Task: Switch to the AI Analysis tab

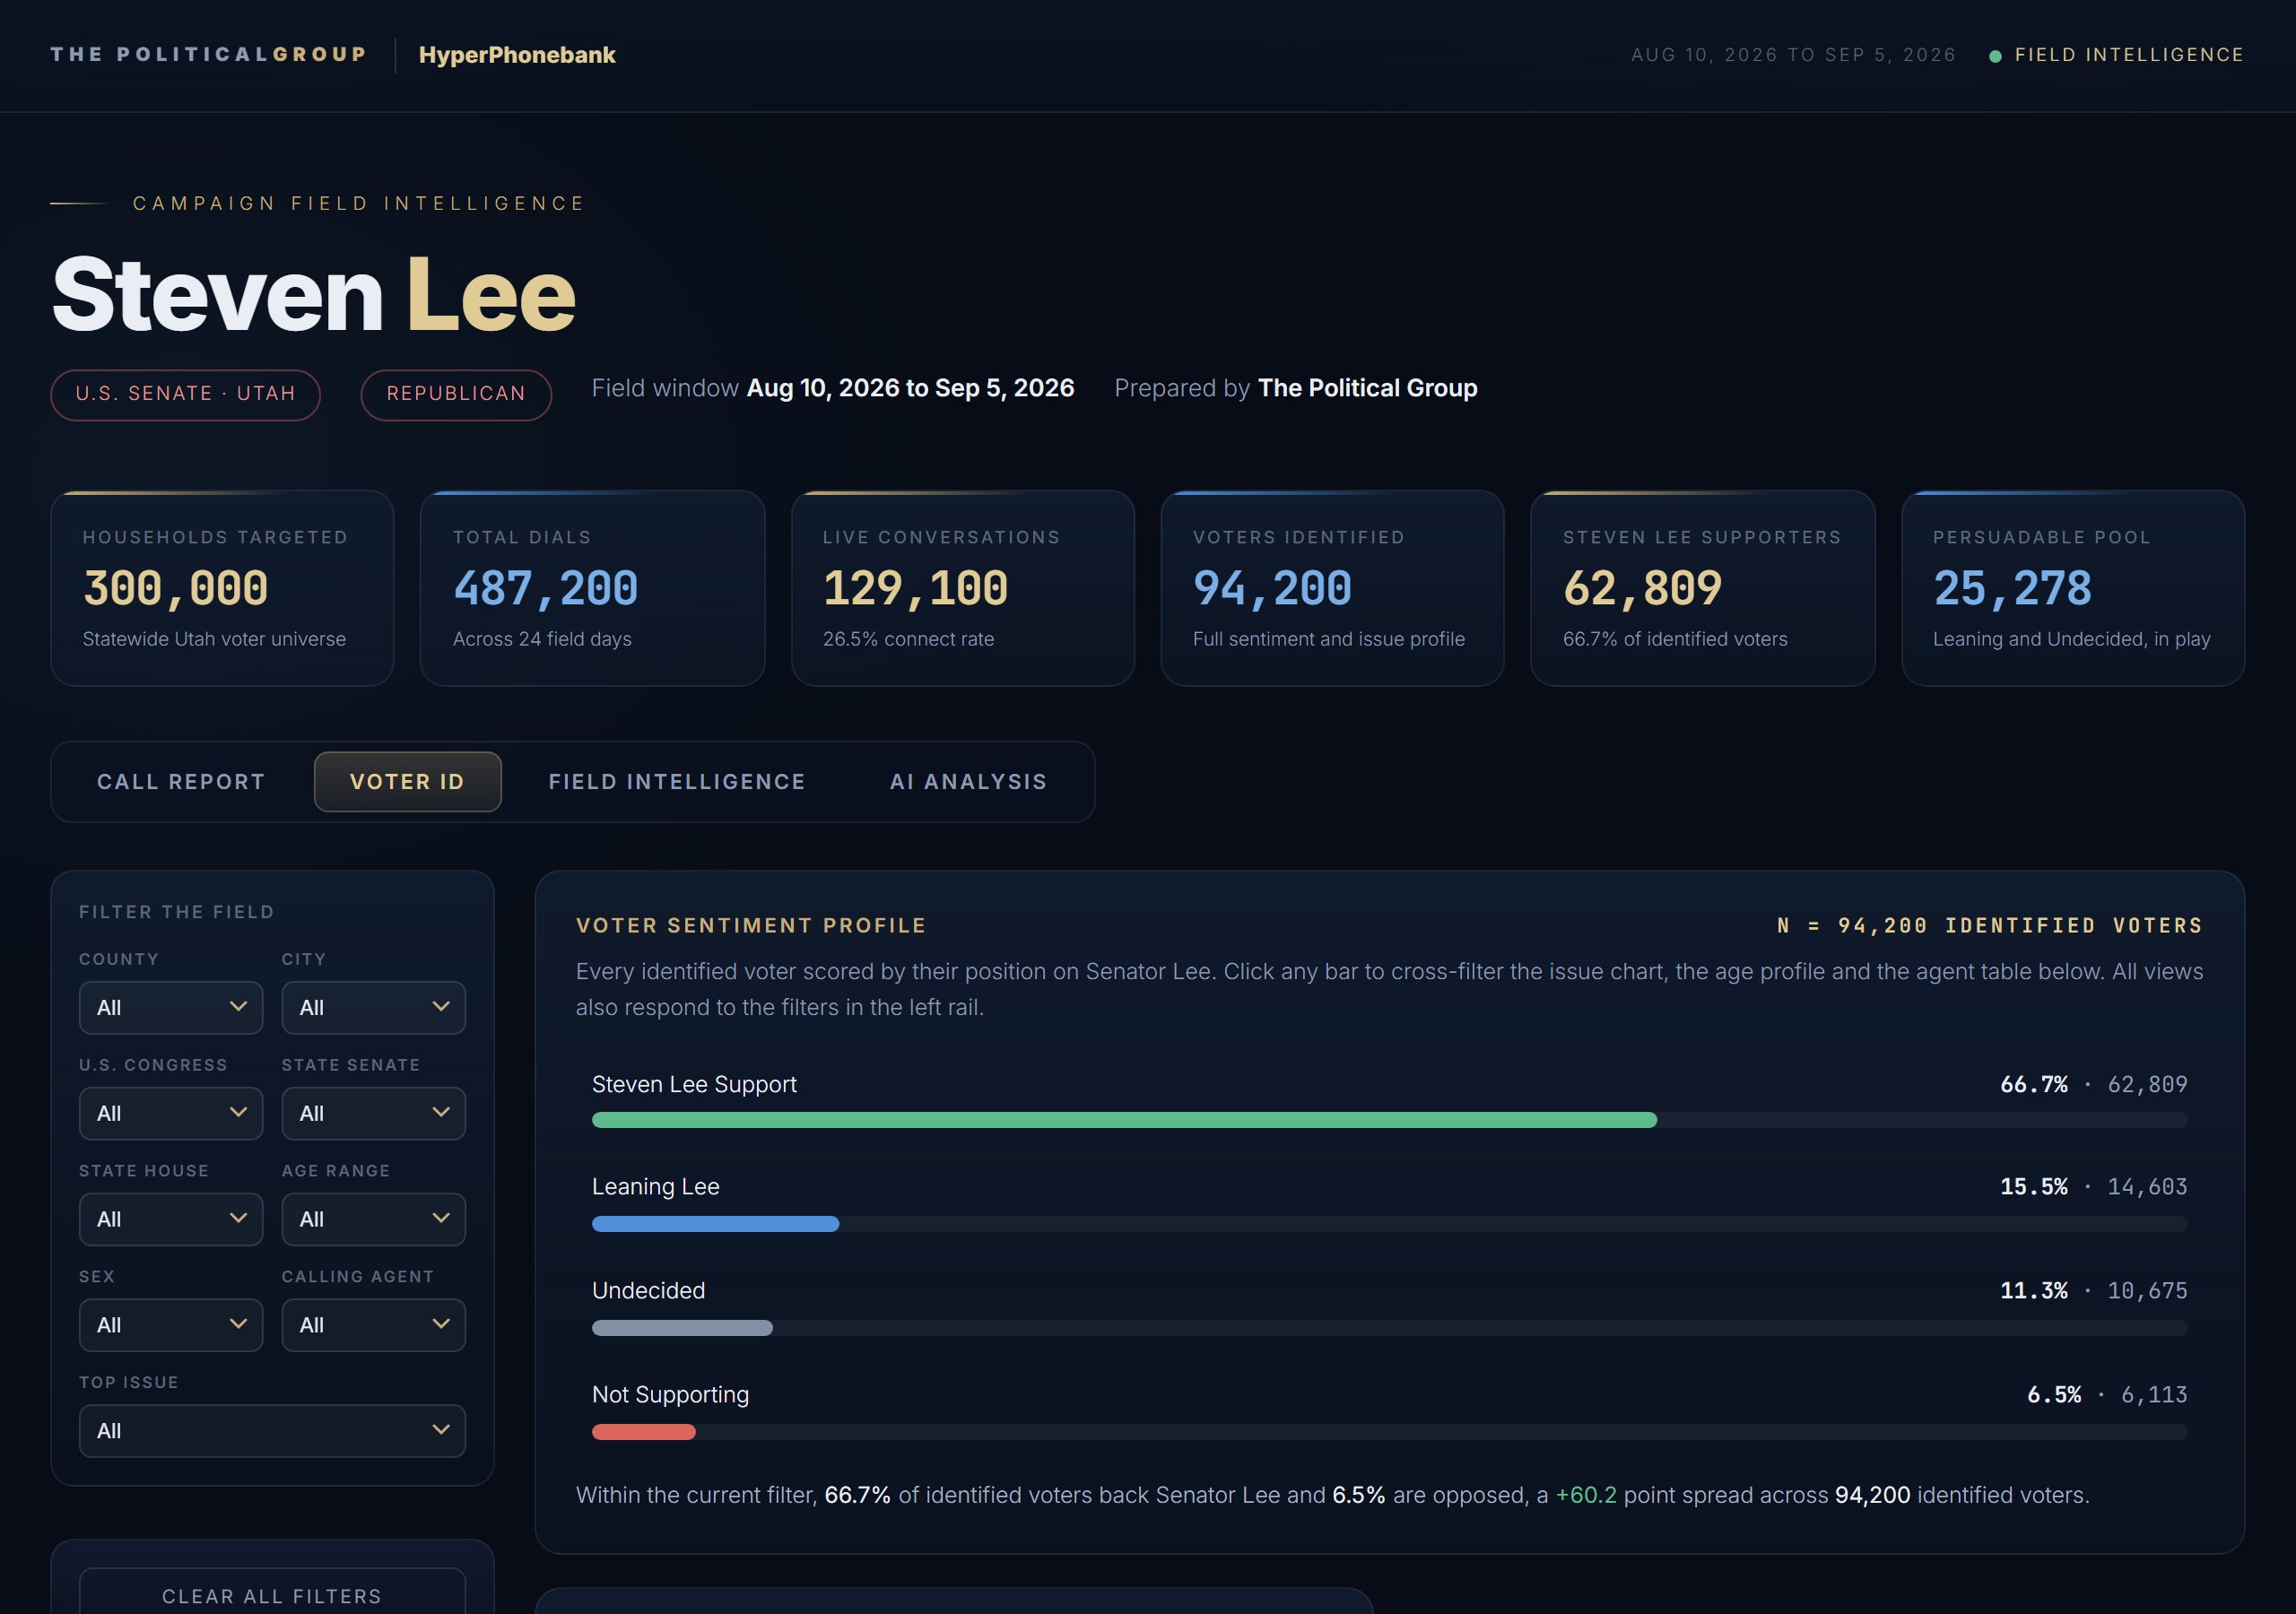Action: click(968, 782)
